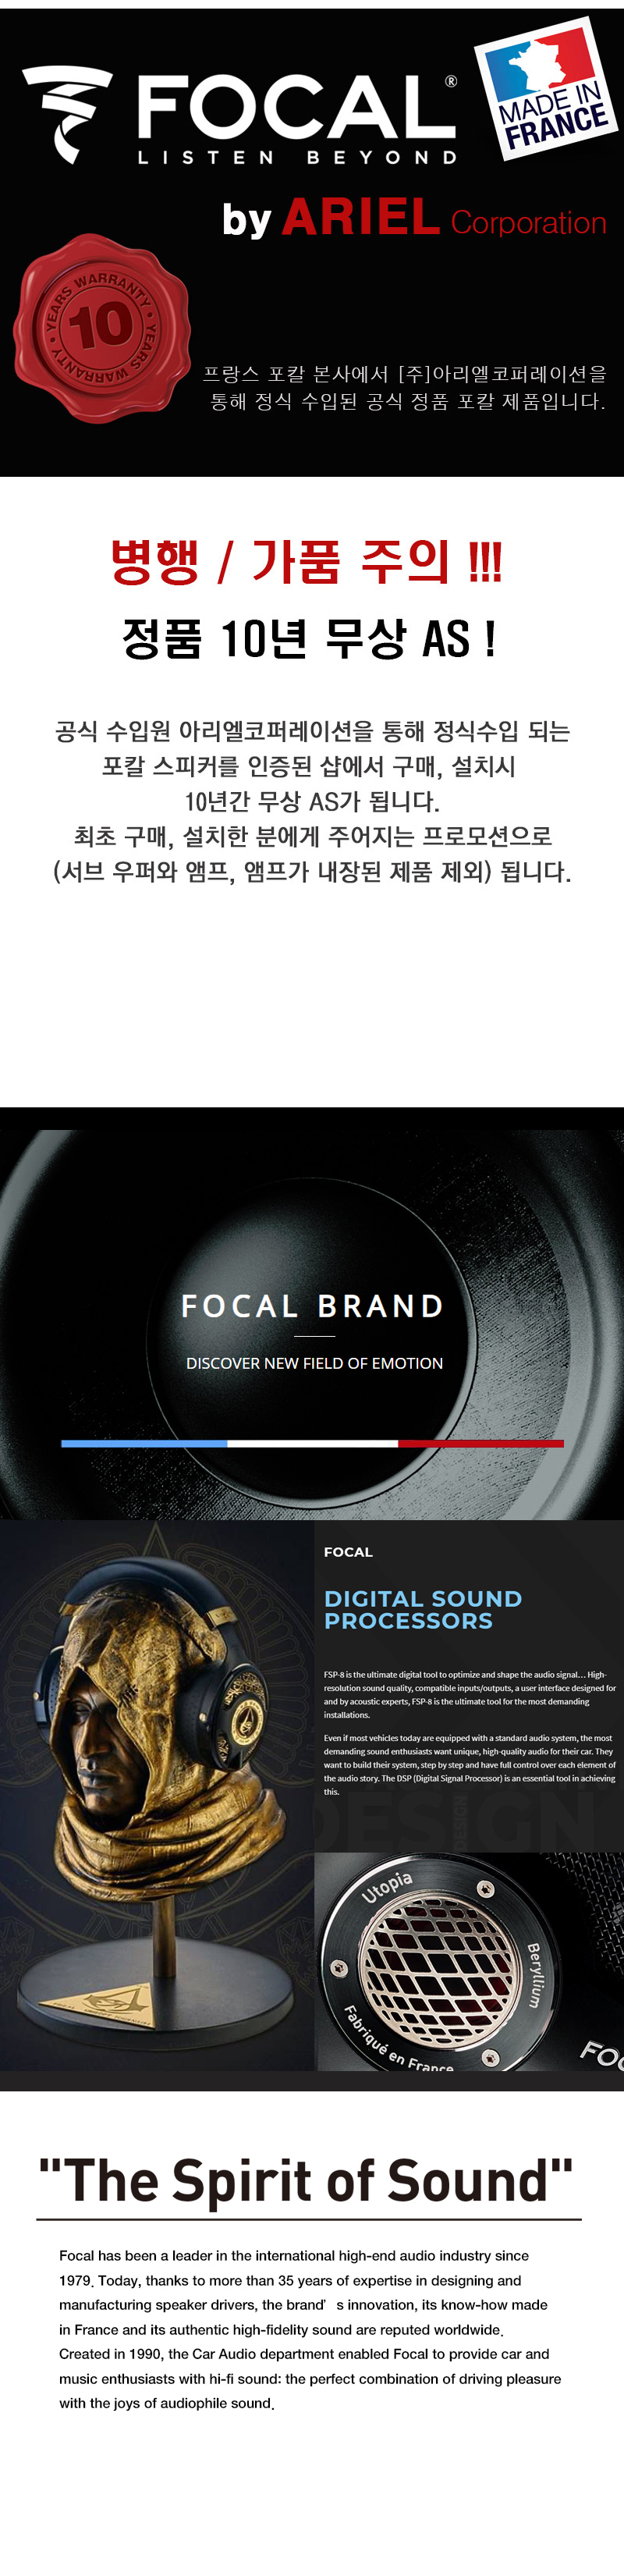Click the red warning headline about counterfeits
The height and width of the screenshot is (2576, 624).
point(306,562)
